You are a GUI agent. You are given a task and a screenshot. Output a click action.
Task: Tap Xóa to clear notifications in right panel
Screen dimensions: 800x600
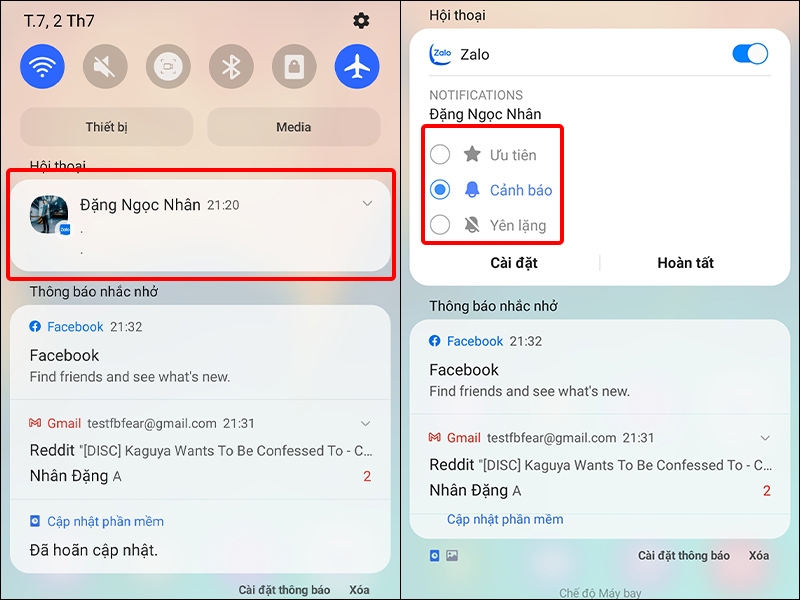pyautogui.click(x=759, y=556)
